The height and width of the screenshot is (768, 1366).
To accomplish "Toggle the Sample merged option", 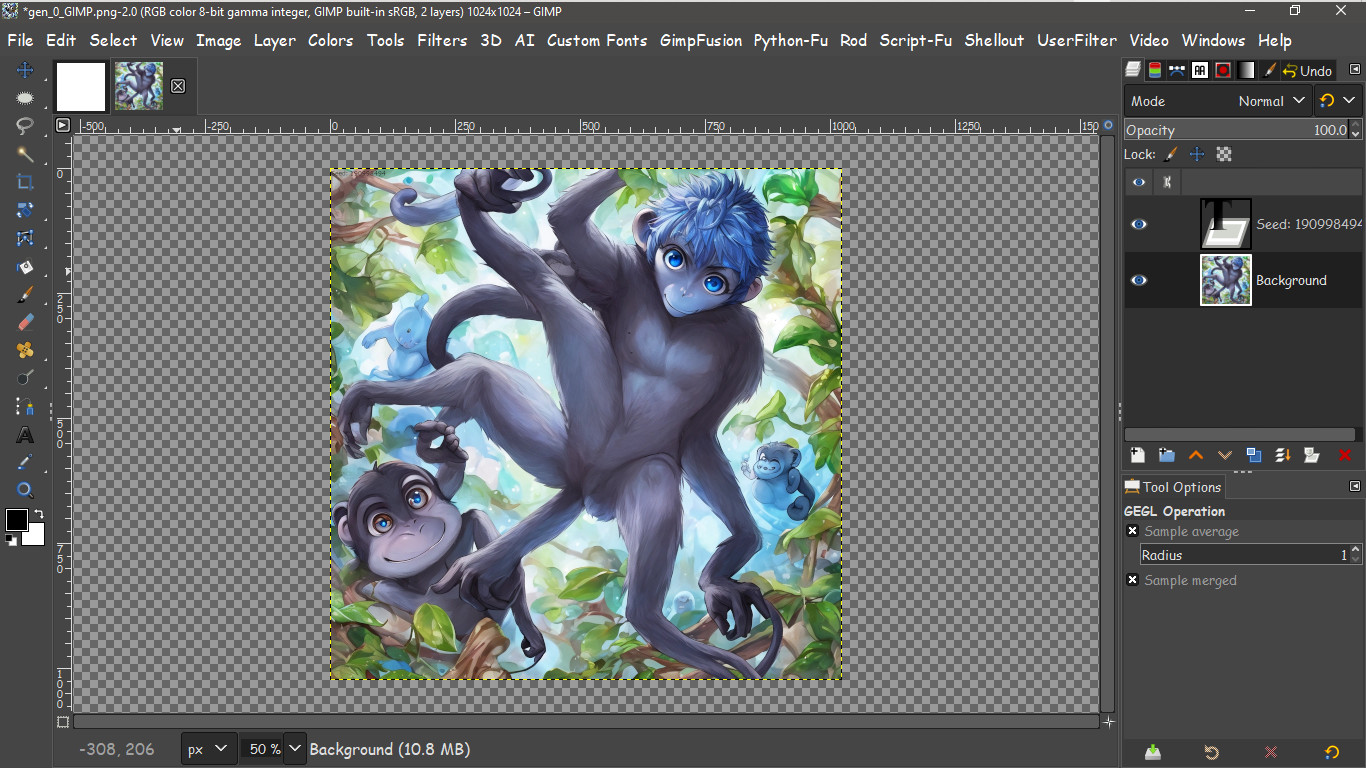I will tap(1133, 580).
